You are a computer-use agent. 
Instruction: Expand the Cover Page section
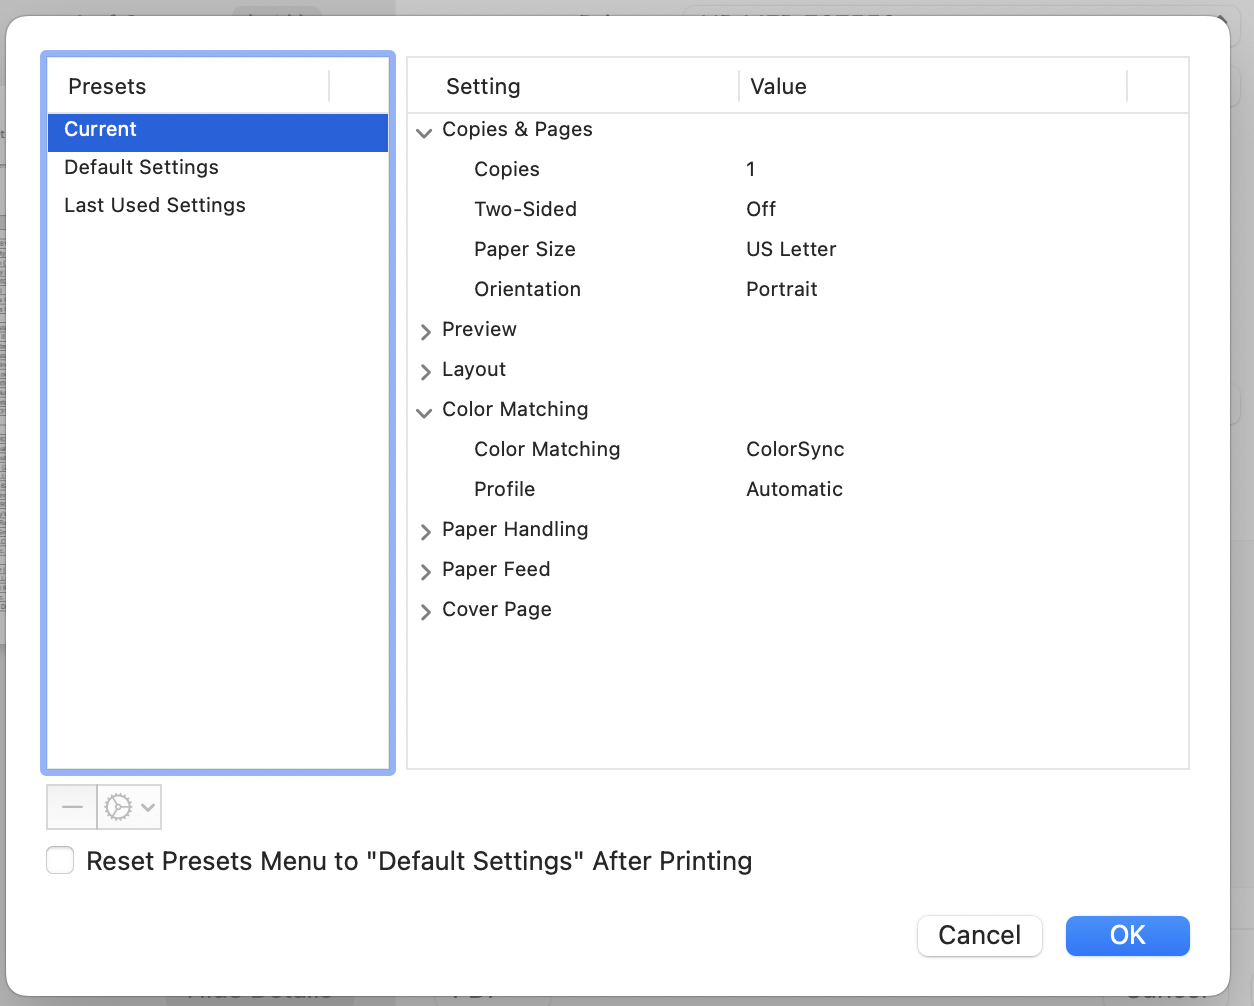(x=425, y=611)
